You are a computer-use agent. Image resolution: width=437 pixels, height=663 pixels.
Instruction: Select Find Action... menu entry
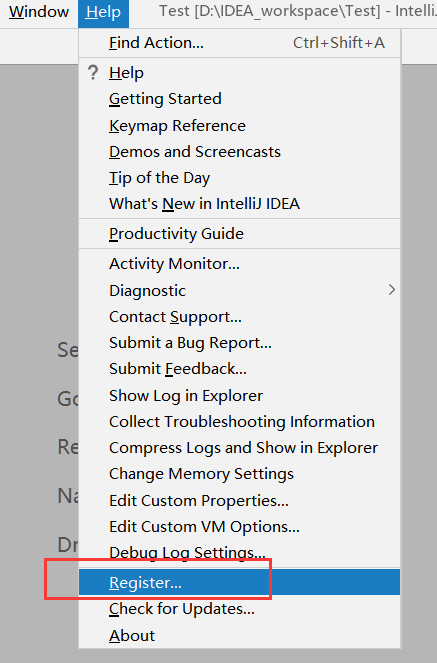[x=239, y=43]
